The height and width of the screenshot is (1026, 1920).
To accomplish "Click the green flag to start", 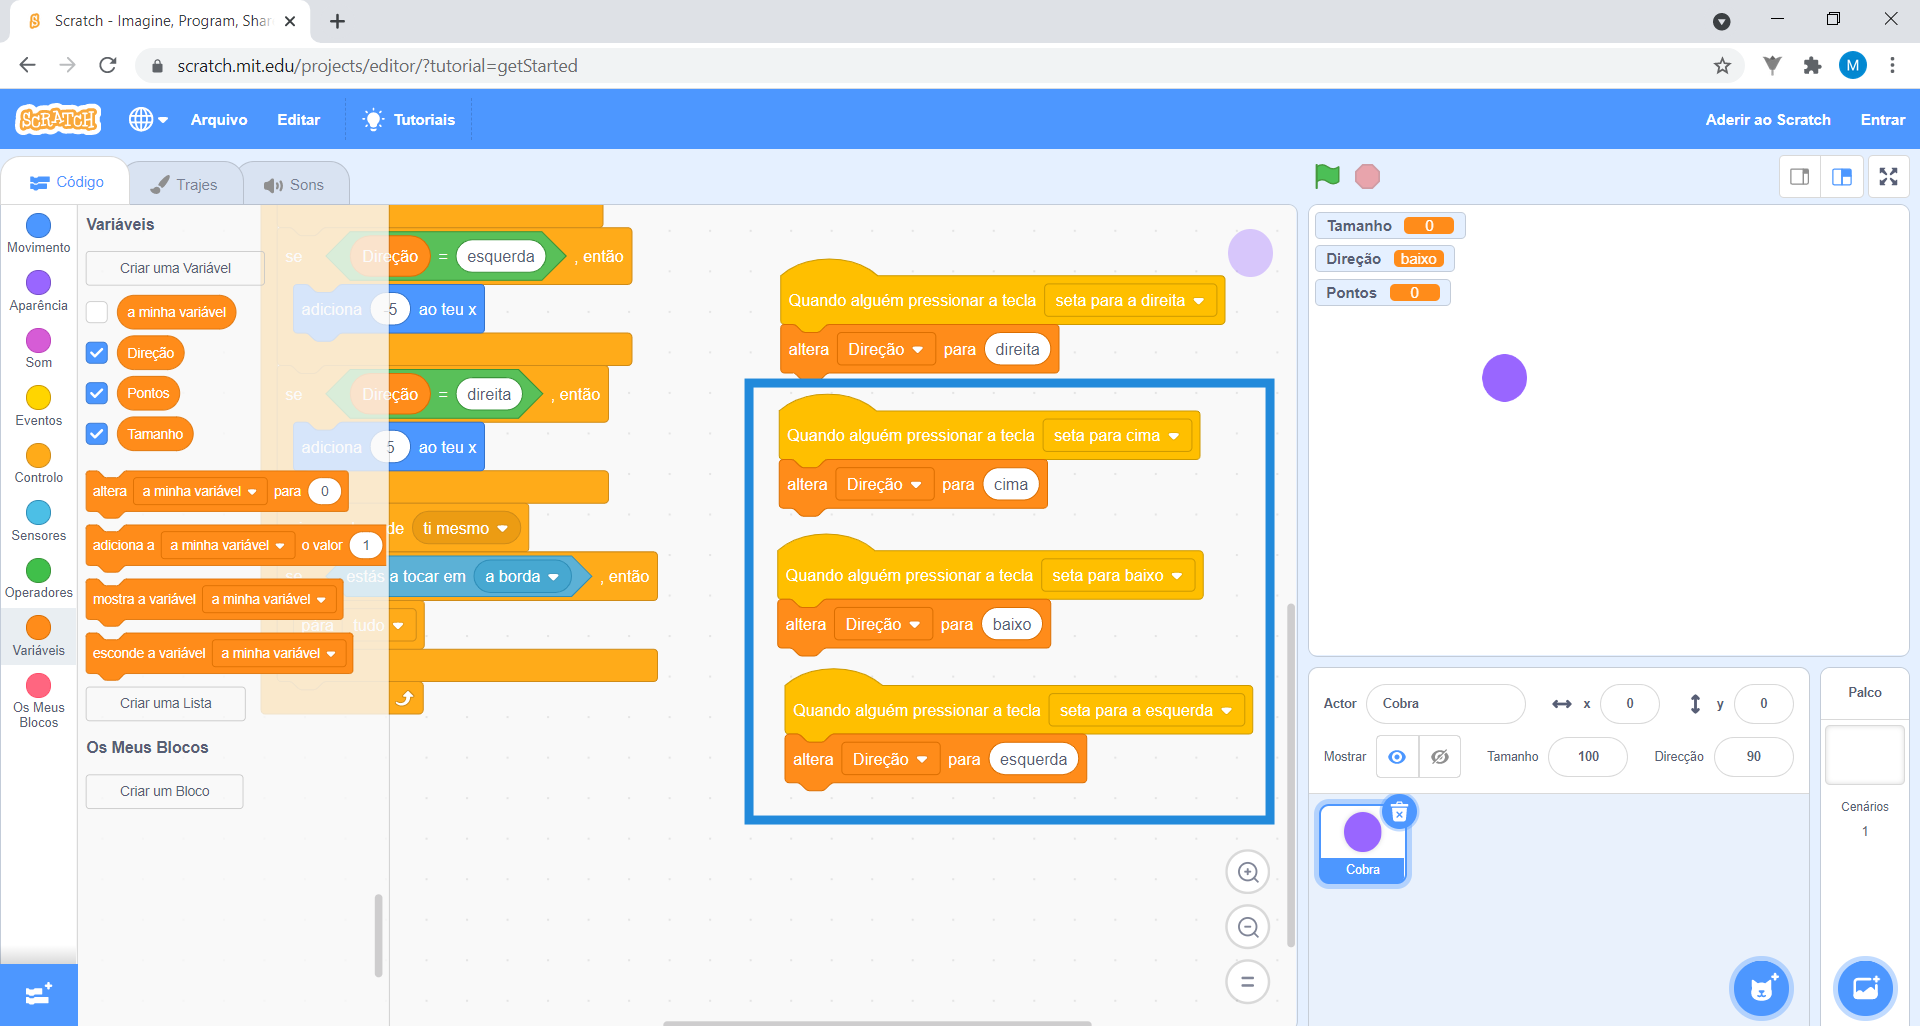I will 1327,176.
